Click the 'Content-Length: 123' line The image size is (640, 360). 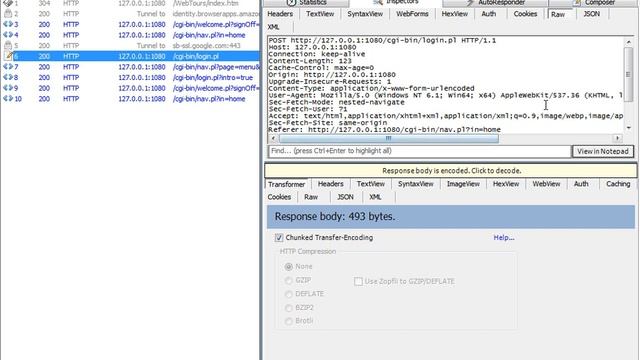pyautogui.click(x=310, y=61)
